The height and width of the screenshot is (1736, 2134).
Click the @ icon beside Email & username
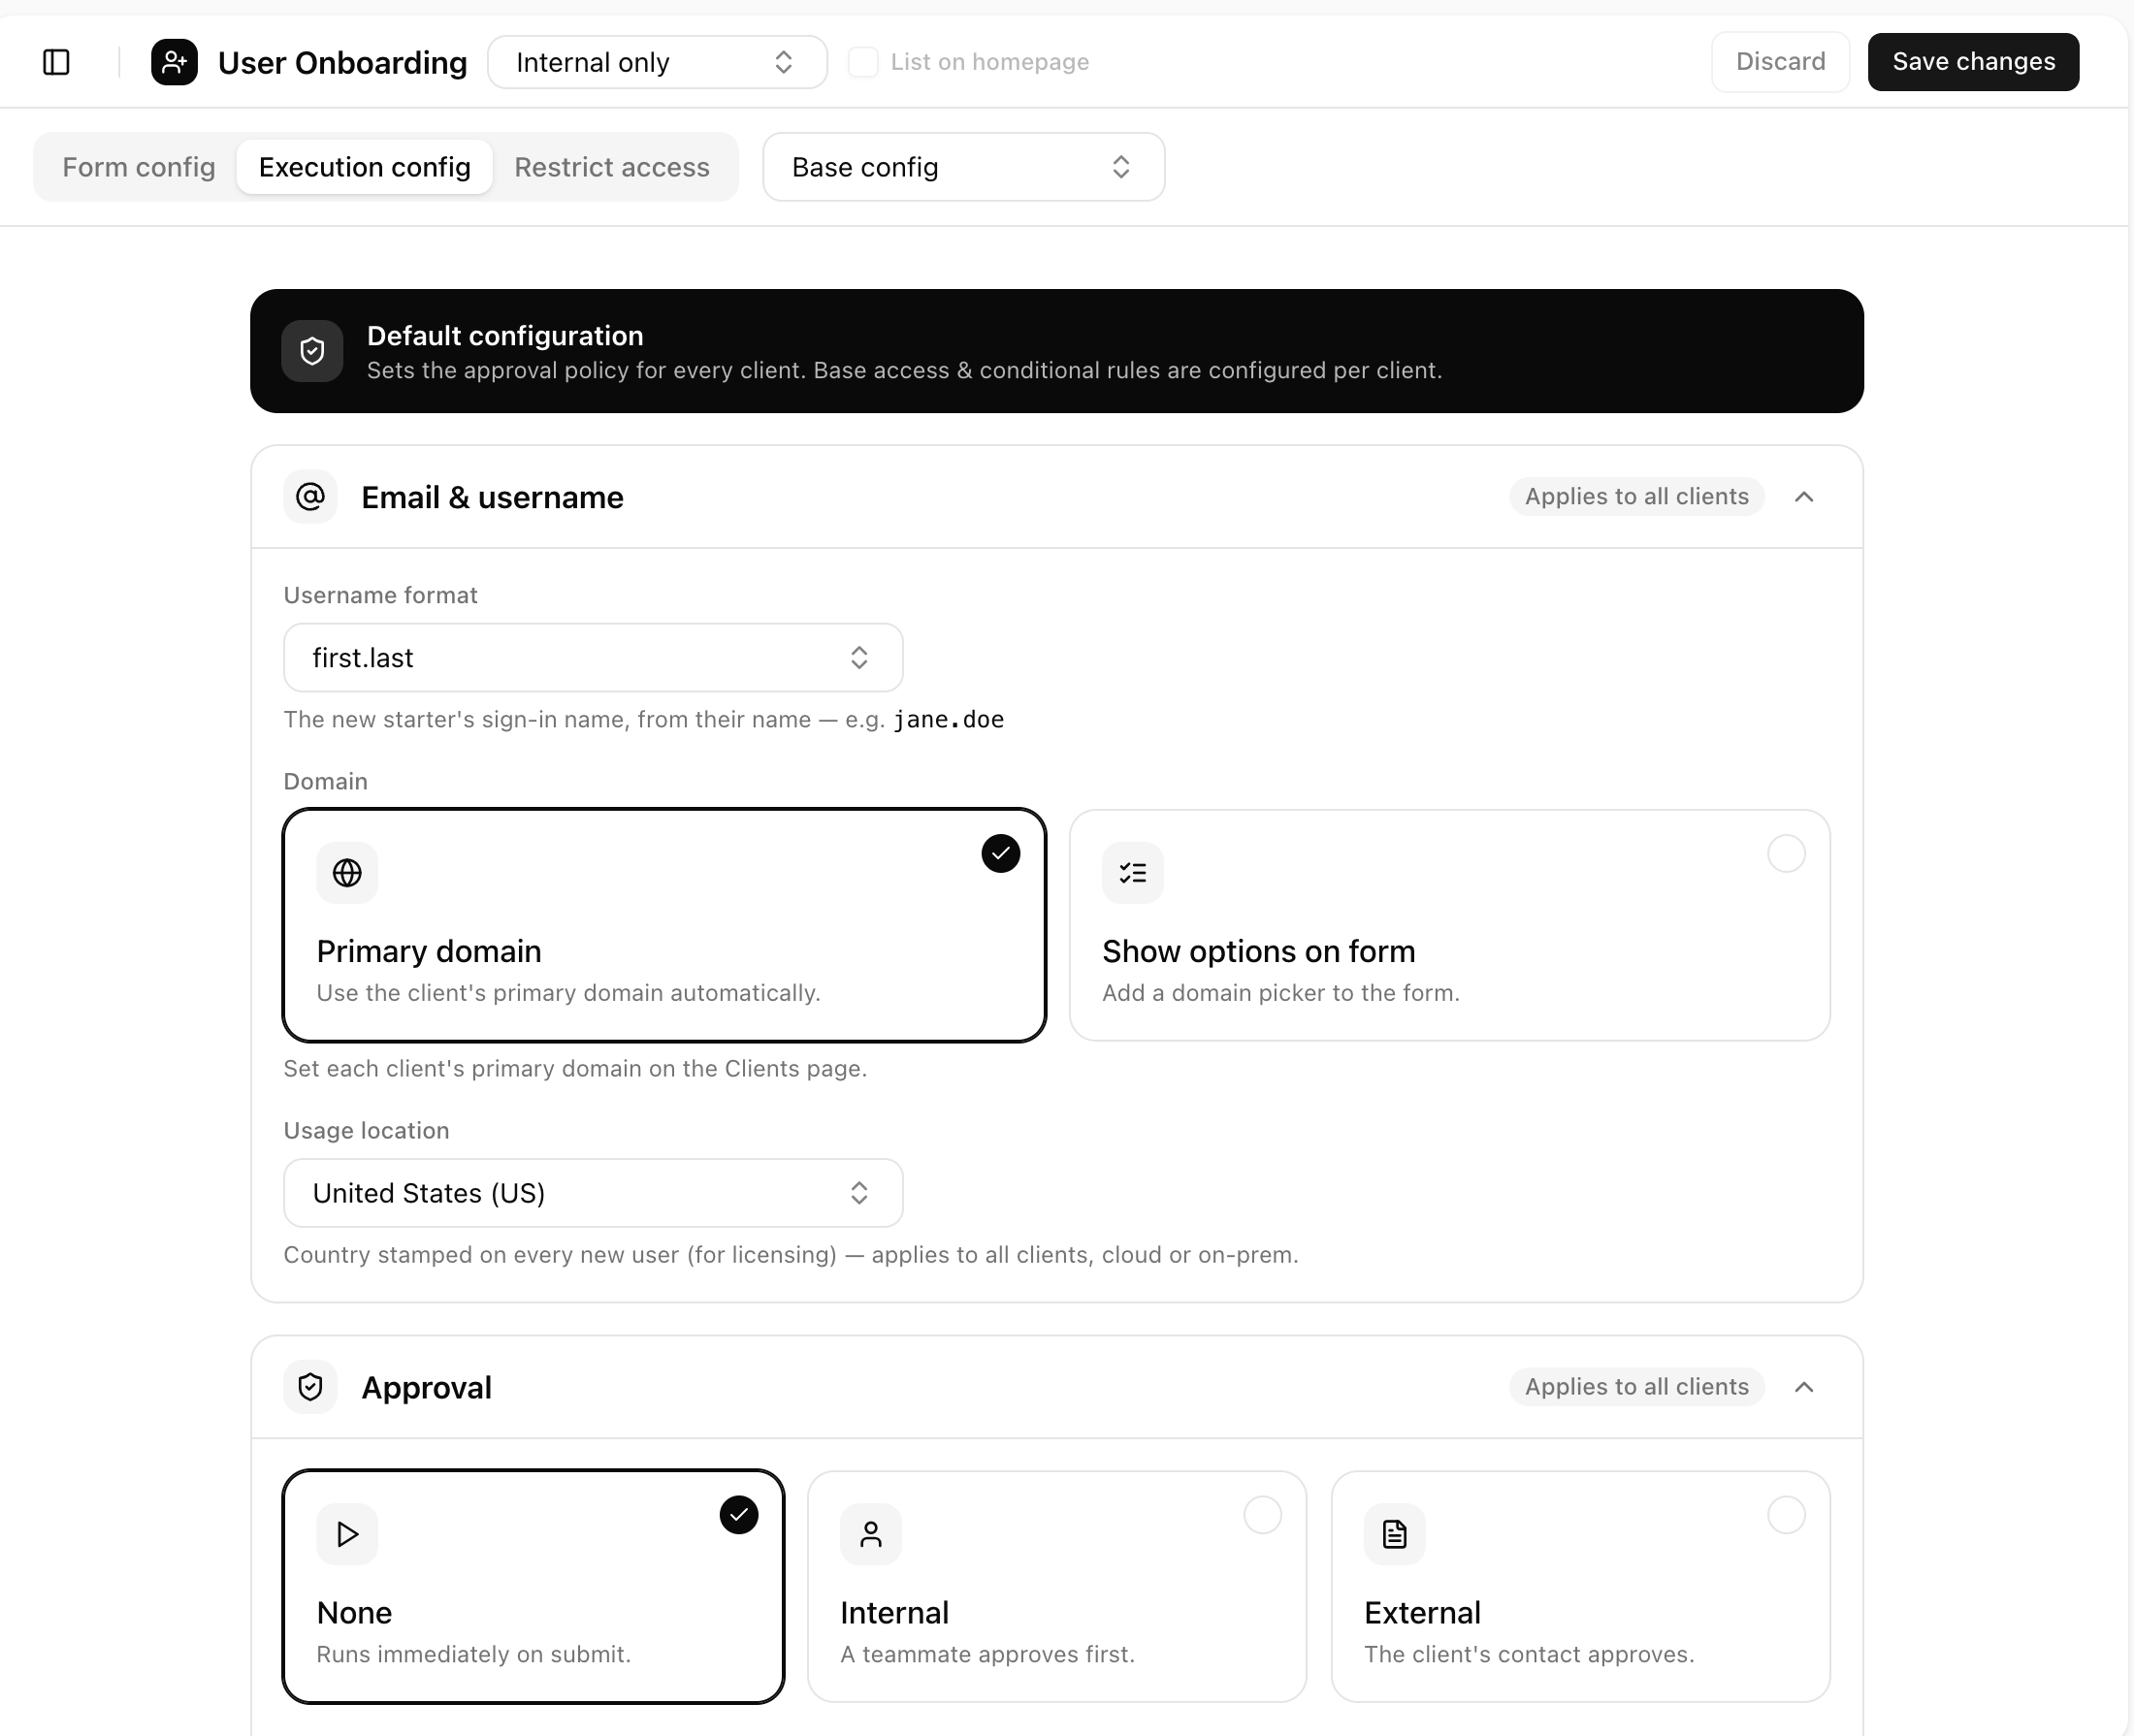(310, 497)
